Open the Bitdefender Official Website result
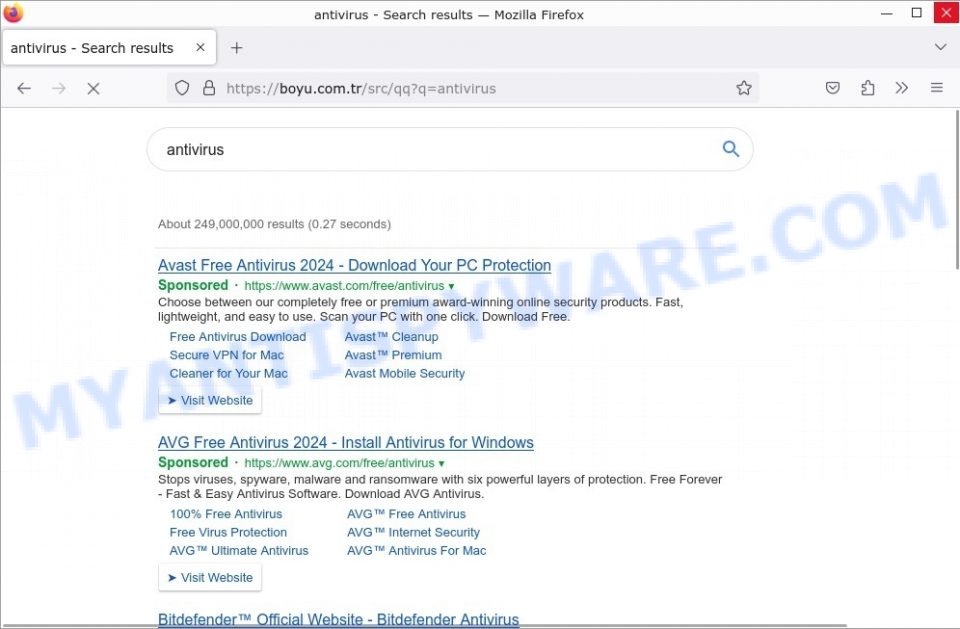Image resolution: width=960 pixels, height=629 pixels. tap(339, 619)
